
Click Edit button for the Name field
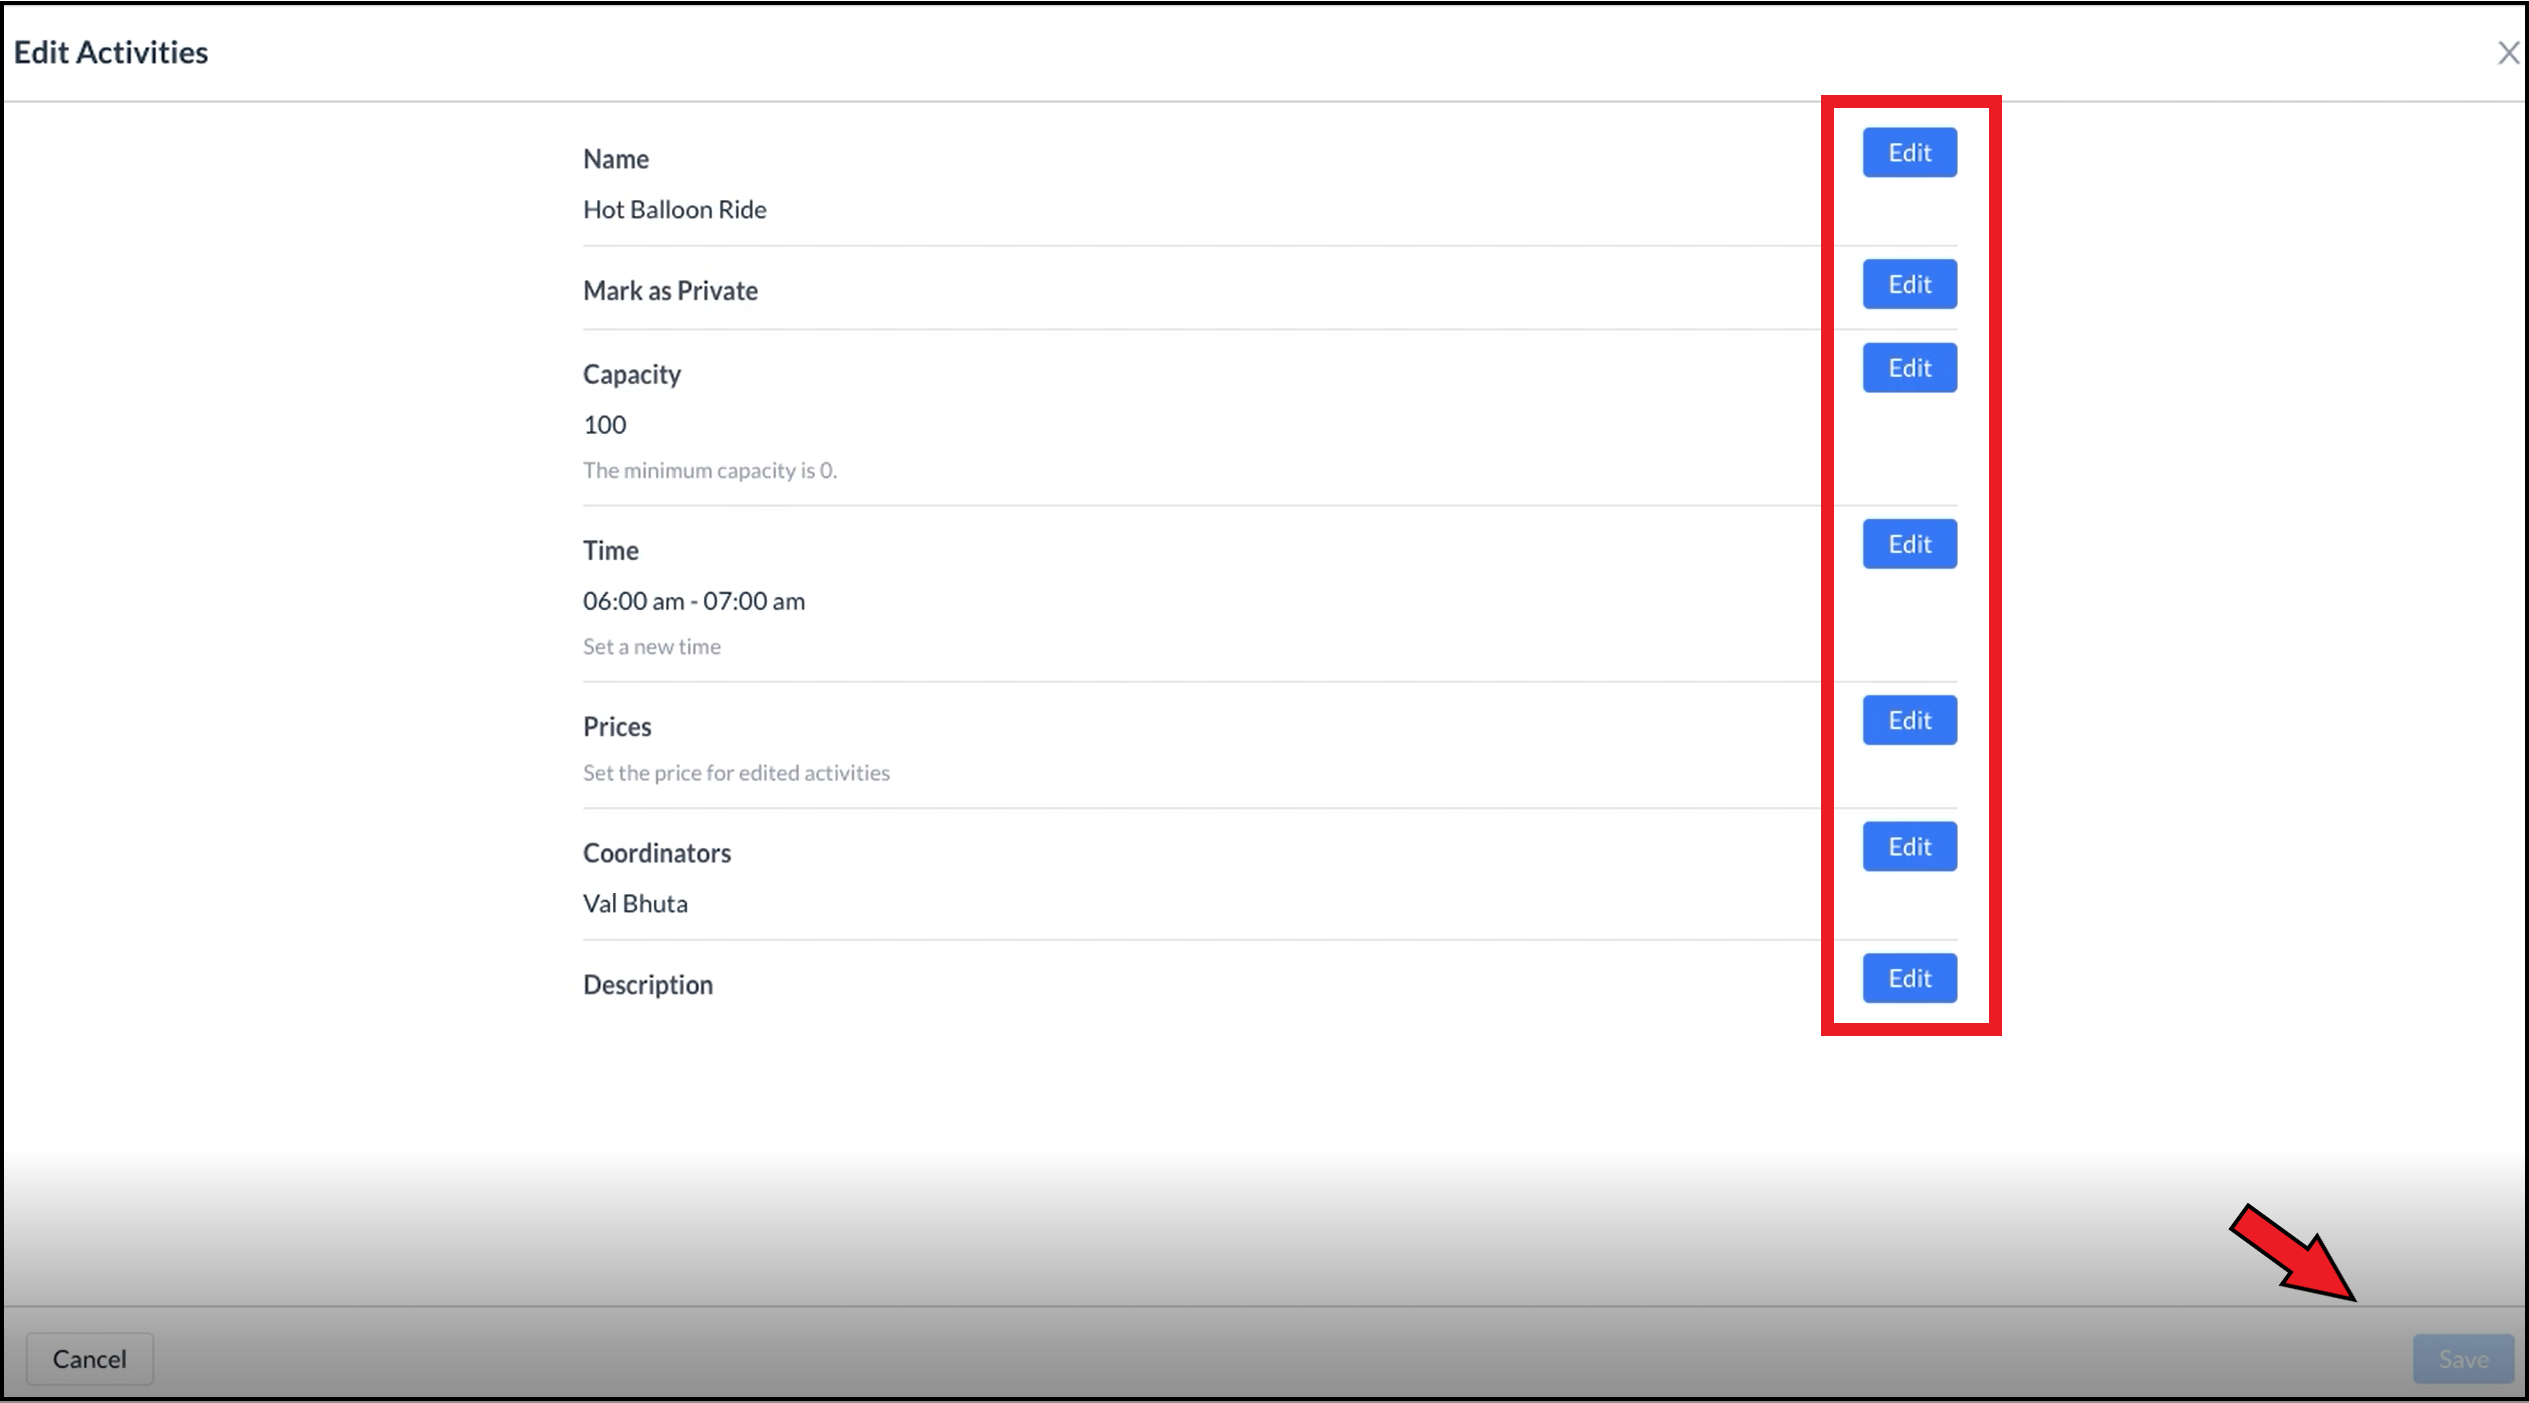[1908, 153]
